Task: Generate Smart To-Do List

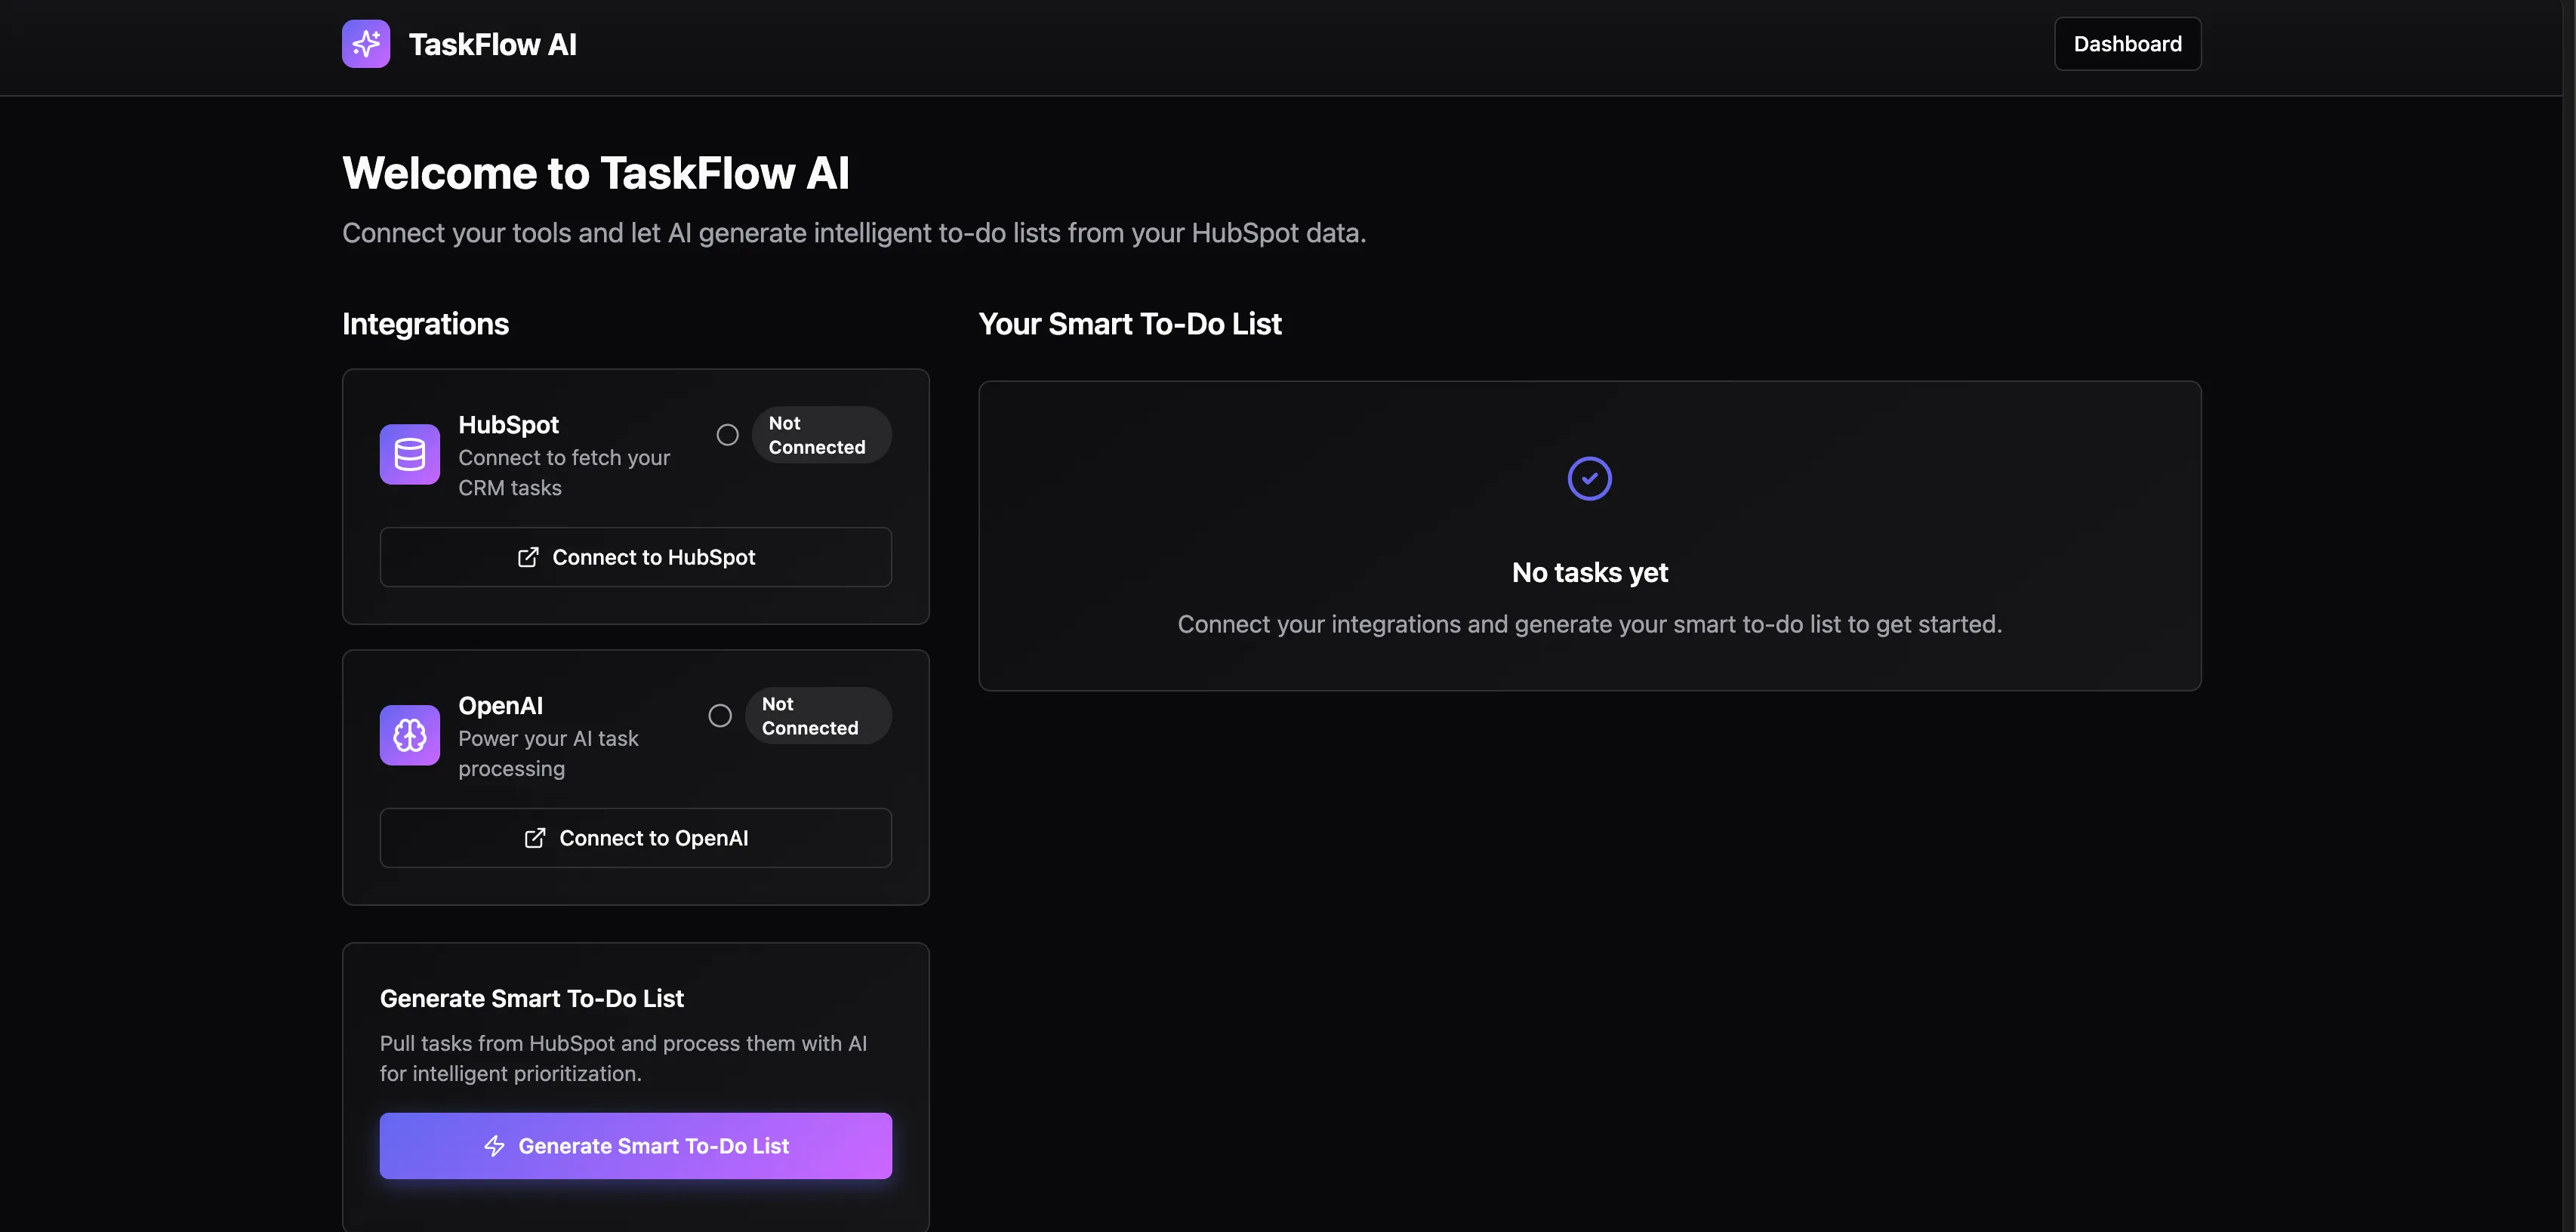Action: click(636, 1146)
